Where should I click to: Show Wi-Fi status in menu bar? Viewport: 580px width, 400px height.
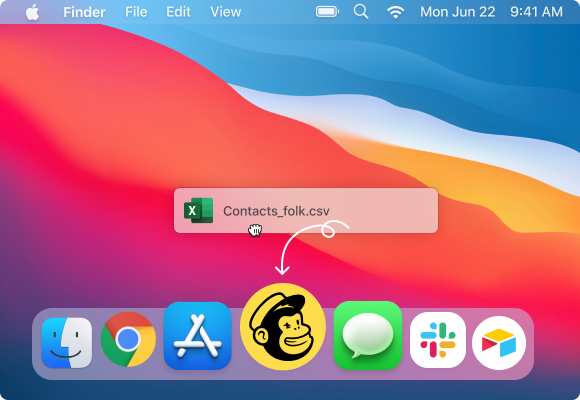[x=395, y=12]
